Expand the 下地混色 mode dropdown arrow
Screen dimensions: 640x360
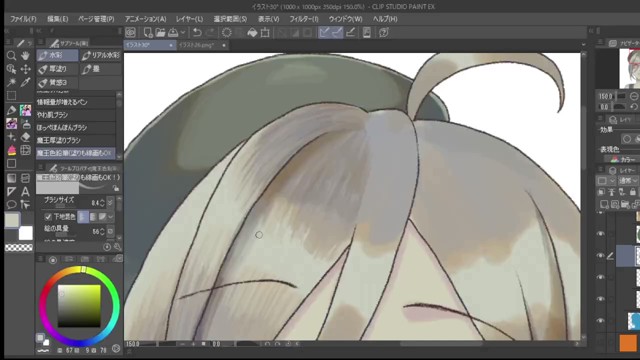[111, 217]
